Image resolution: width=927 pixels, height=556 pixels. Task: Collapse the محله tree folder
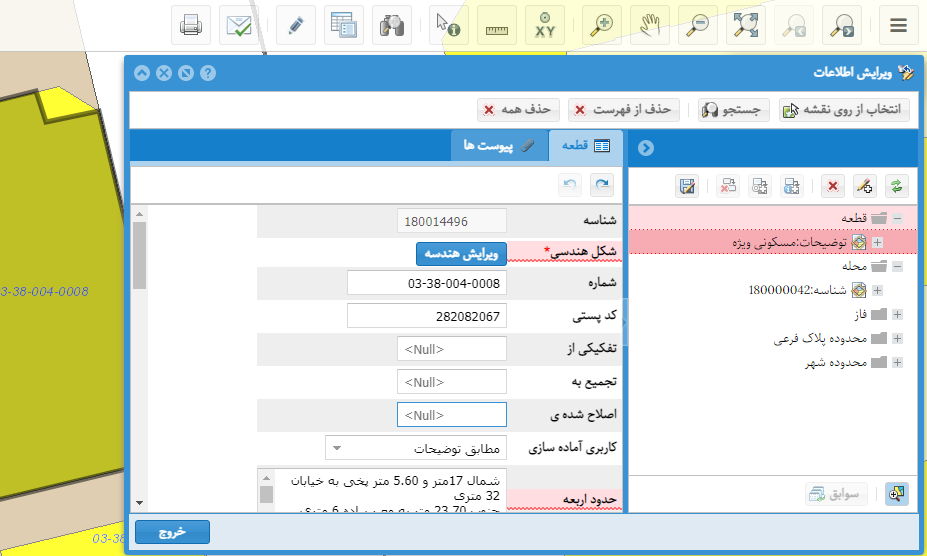(x=897, y=266)
